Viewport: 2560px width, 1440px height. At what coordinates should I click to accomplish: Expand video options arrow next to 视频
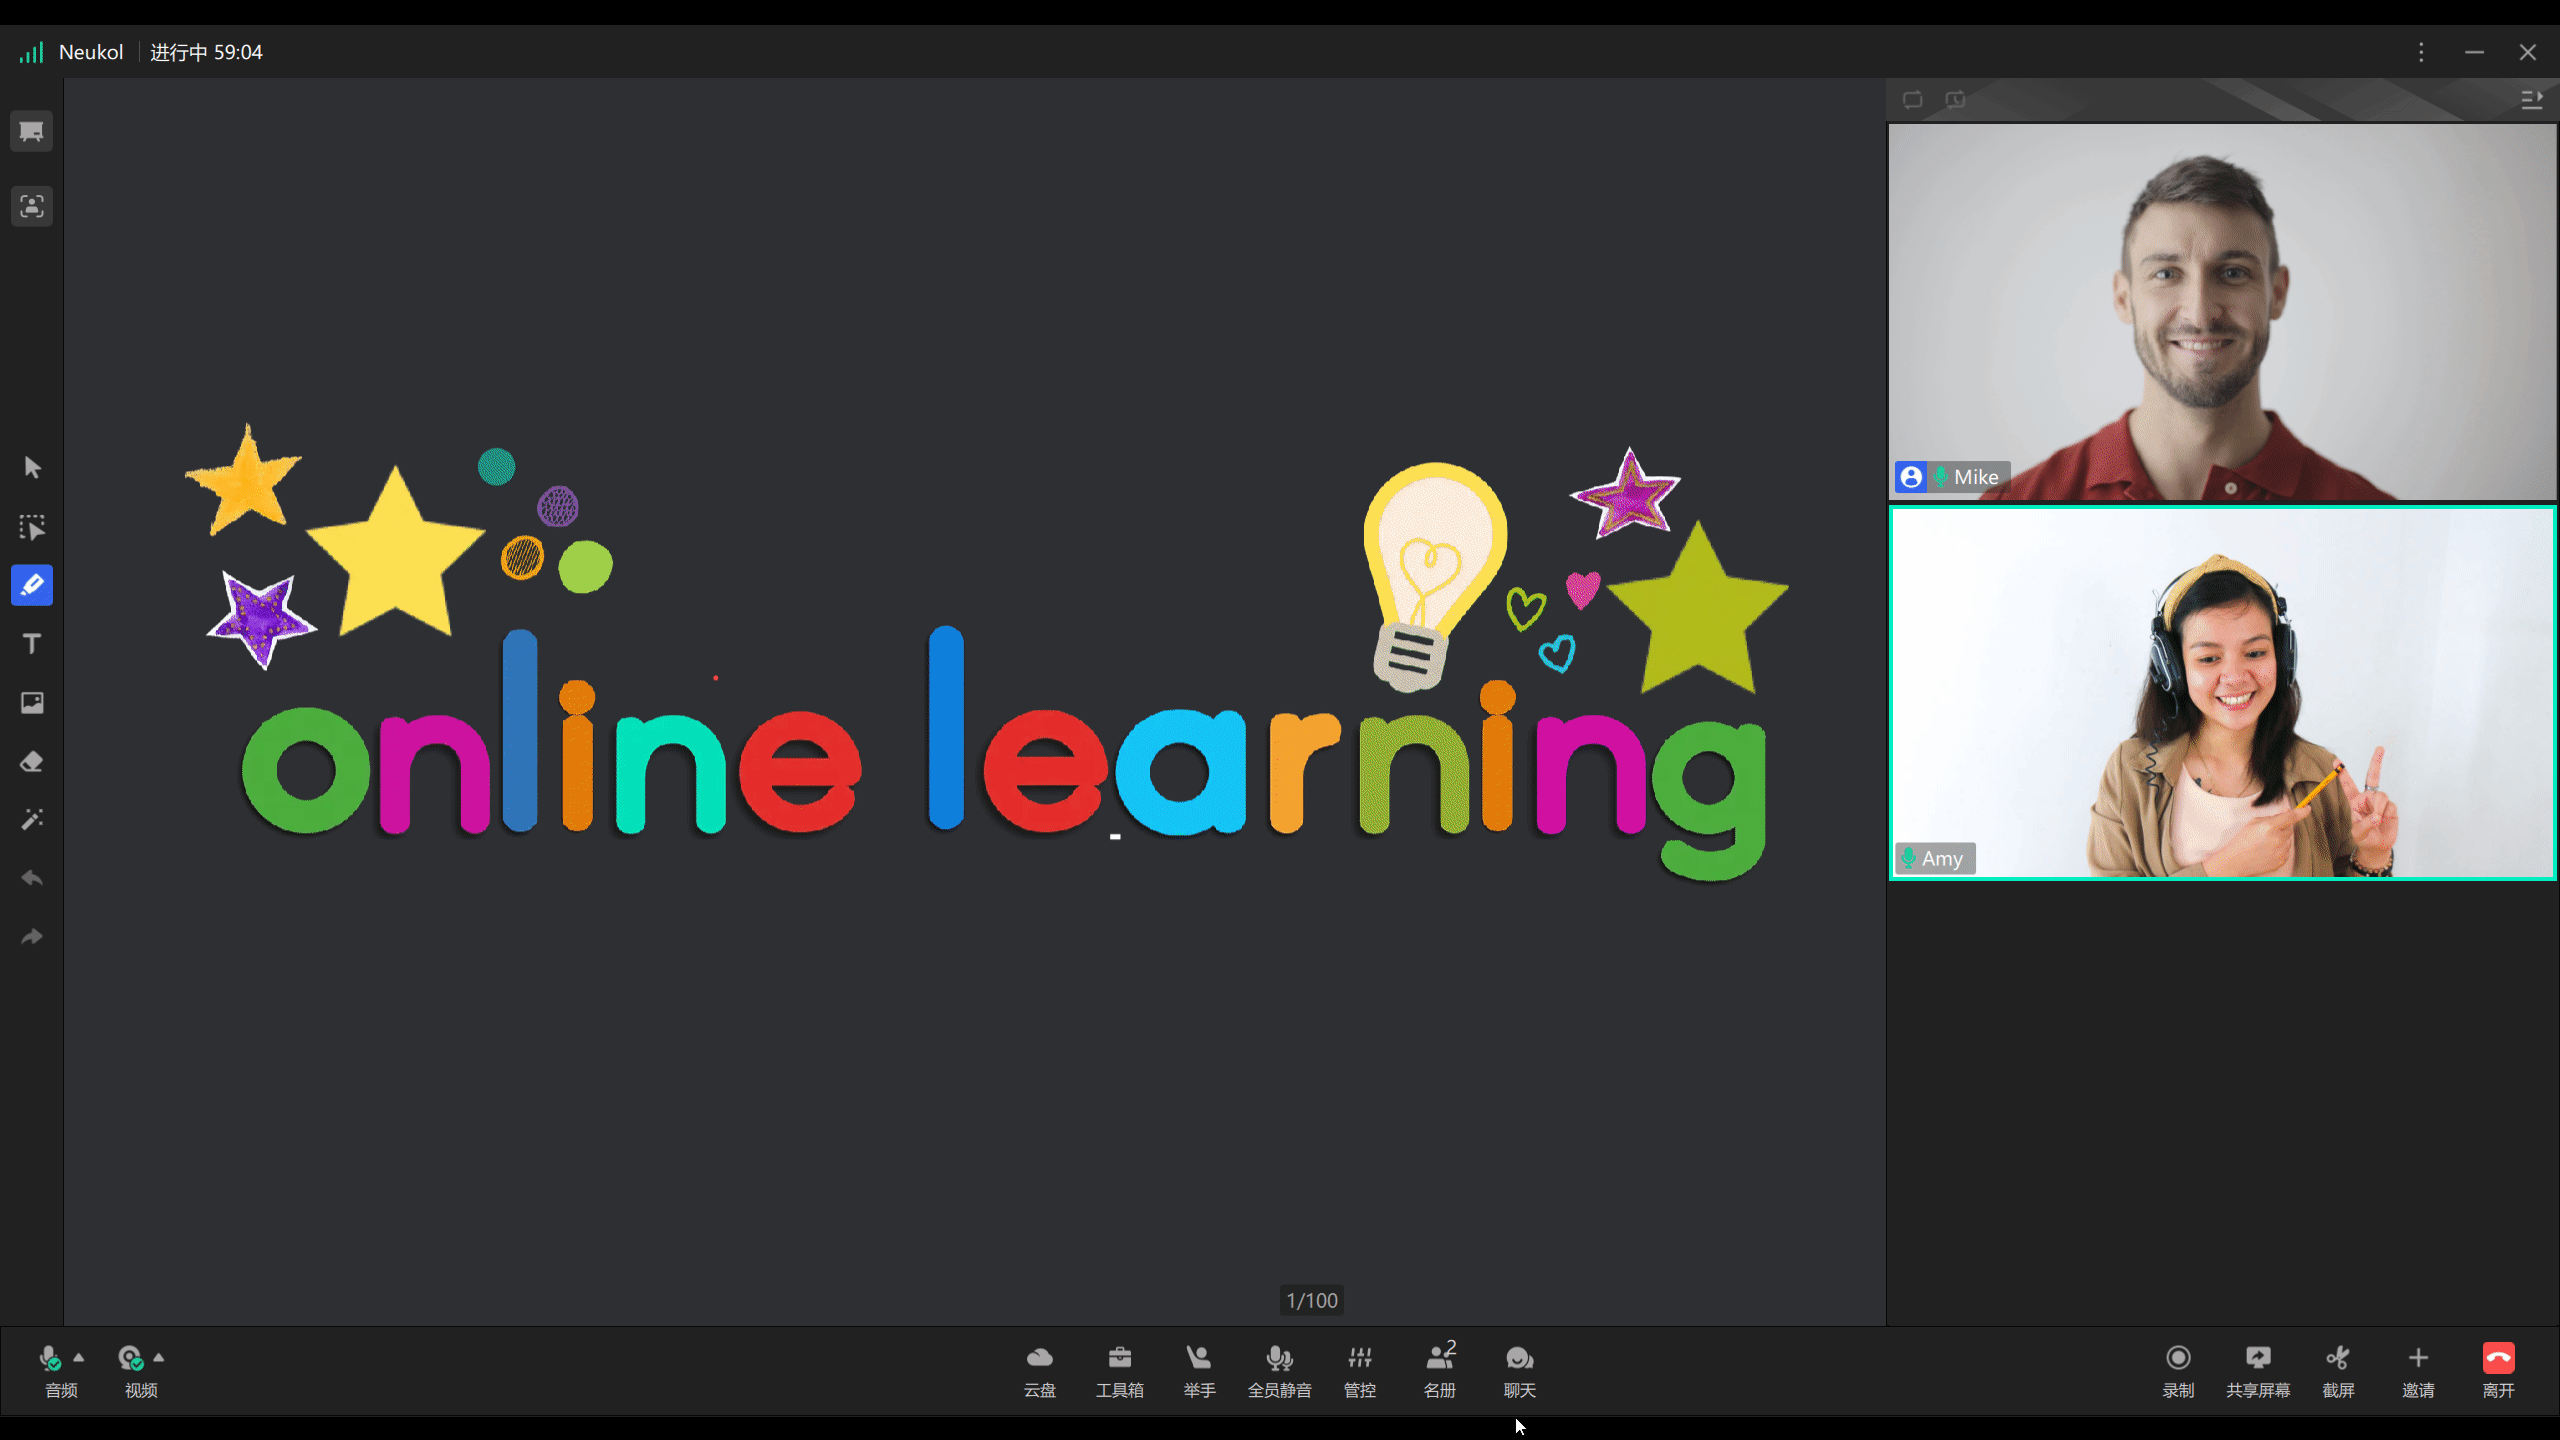tap(159, 1357)
